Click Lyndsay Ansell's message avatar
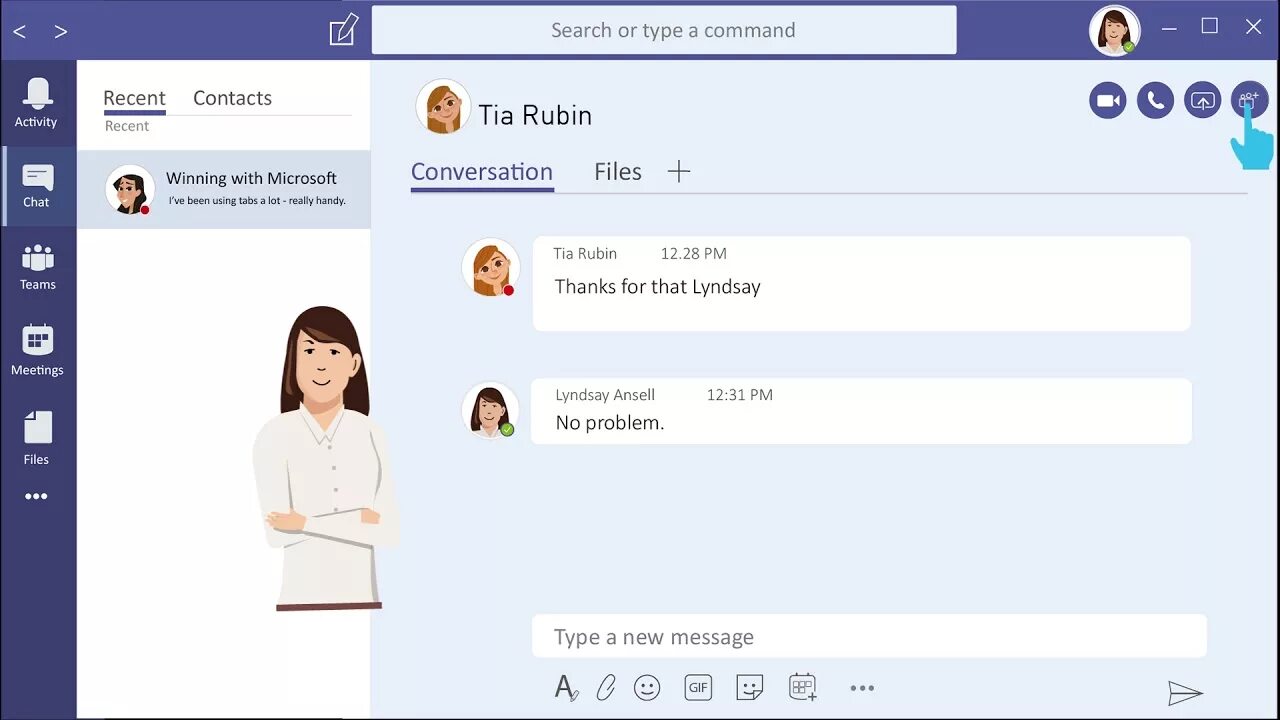The height and width of the screenshot is (720, 1280). pyautogui.click(x=490, y=410)
